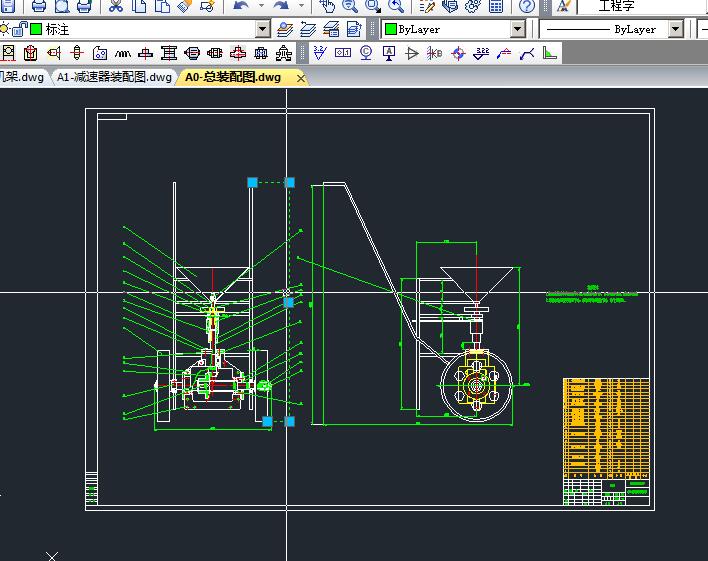
Task: Click the Text Style icon beside 工程字
Action: 563,5
